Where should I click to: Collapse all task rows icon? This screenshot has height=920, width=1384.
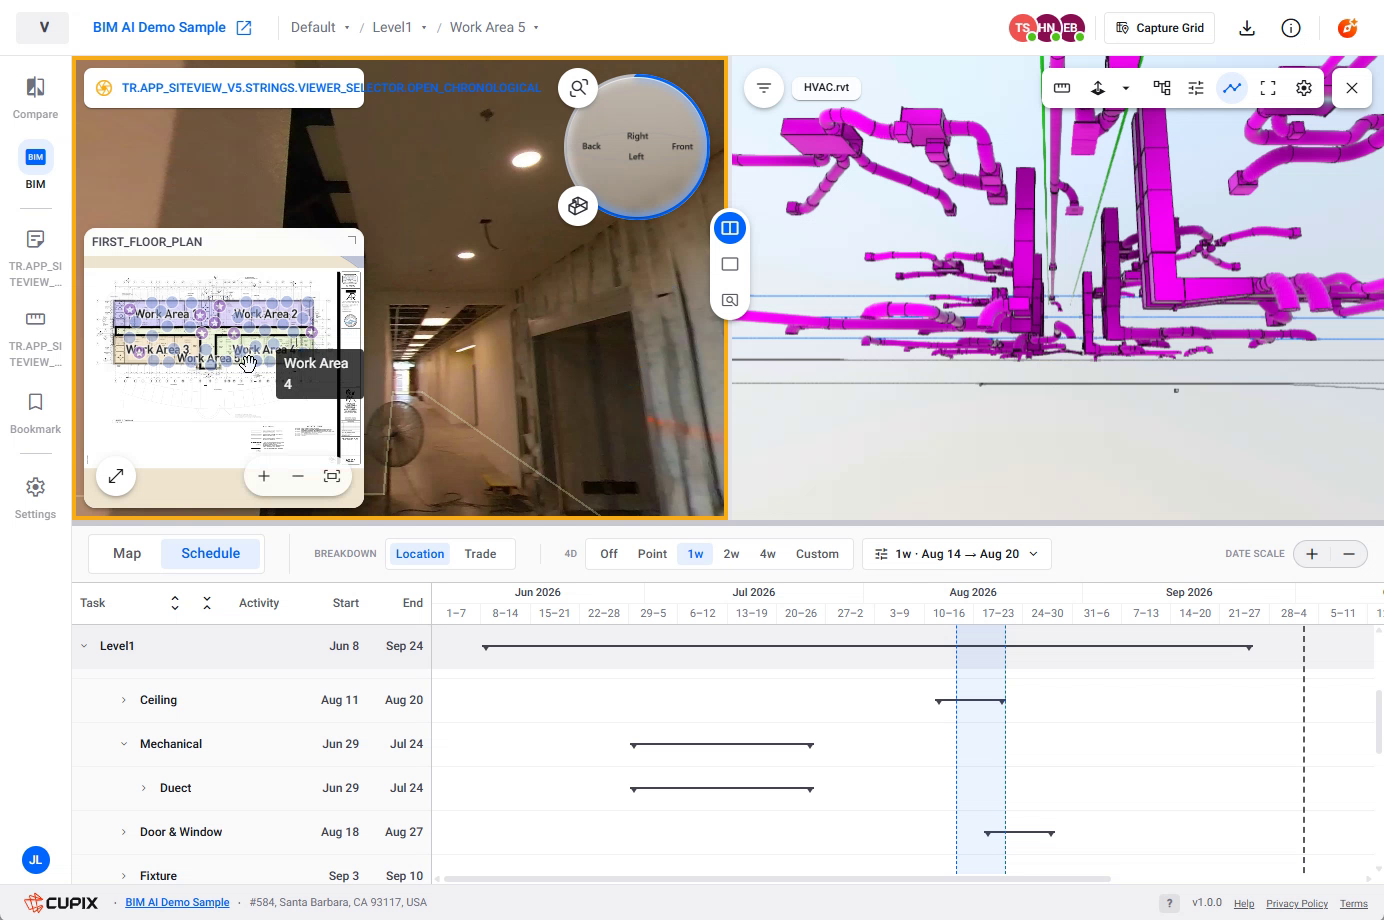[207, 603]
